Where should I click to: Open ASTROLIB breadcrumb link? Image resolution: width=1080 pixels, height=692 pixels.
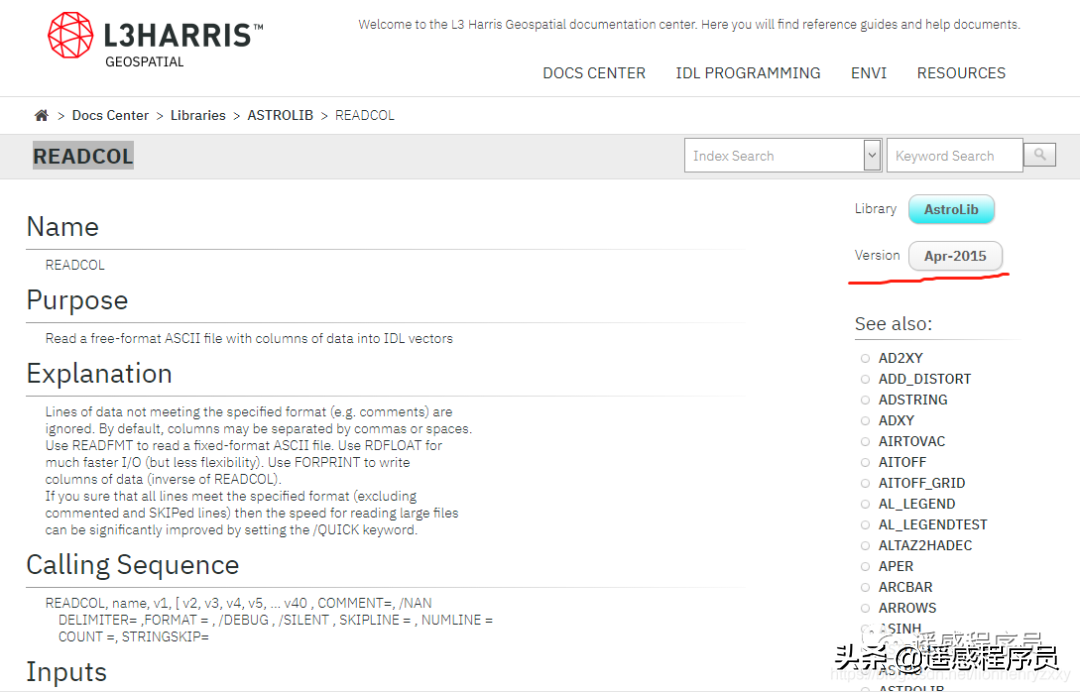click(x=280, y=116)
